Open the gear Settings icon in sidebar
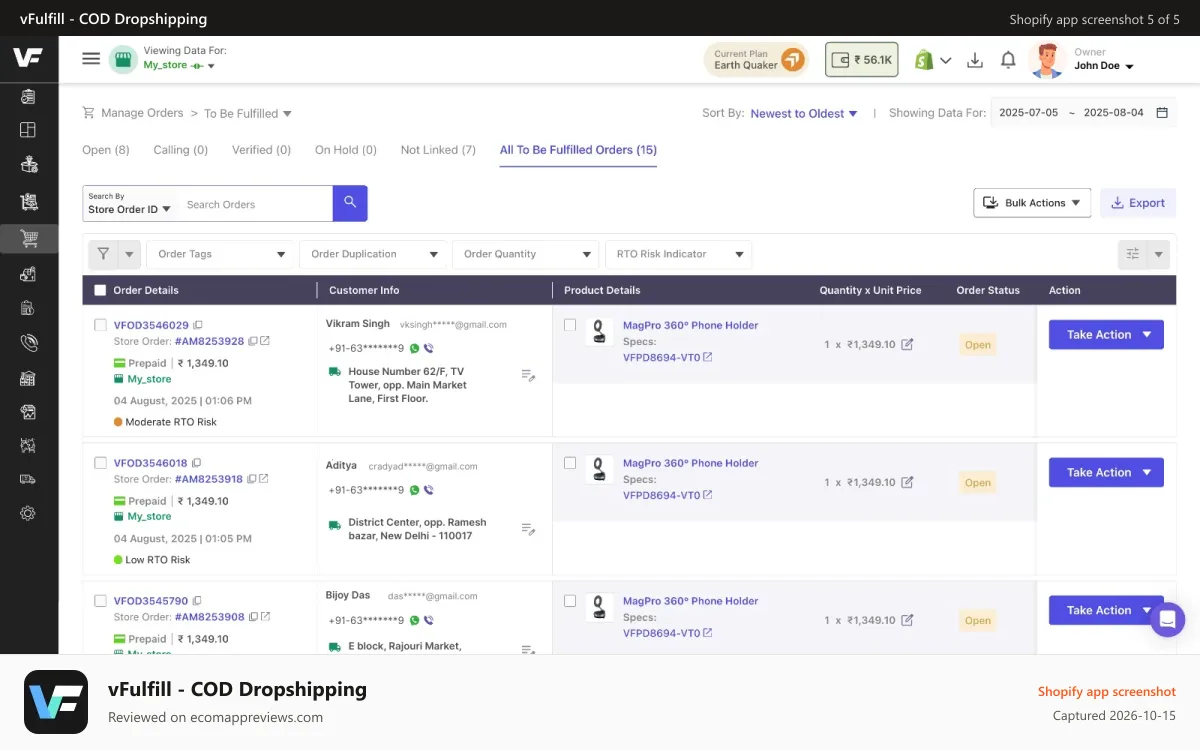Viewport: 1200px width, 750px height. coord(28,513)
